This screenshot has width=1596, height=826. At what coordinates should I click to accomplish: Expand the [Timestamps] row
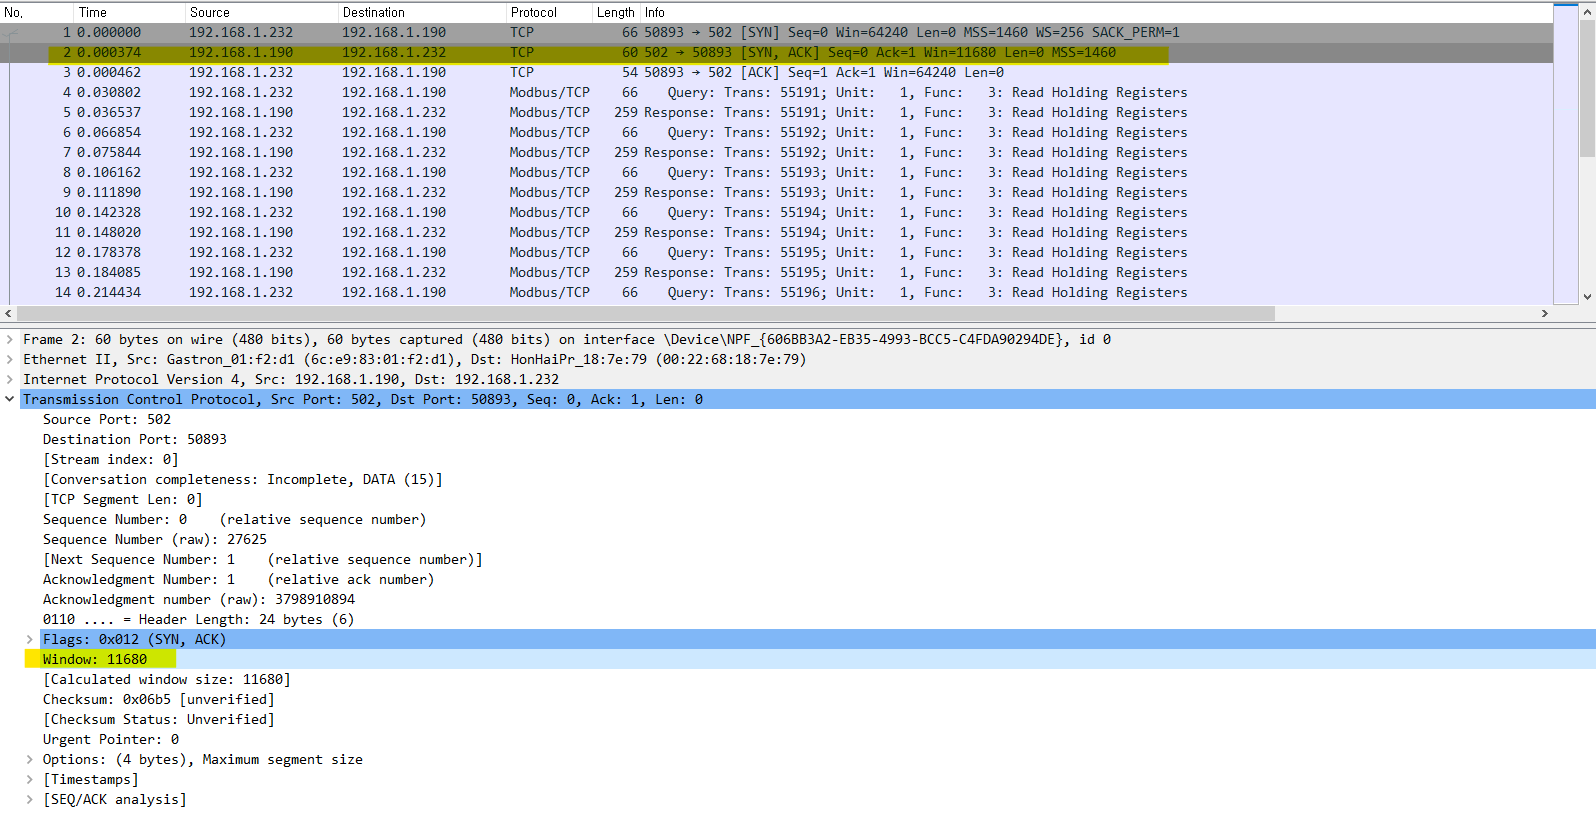pyautogui.click(x=30, y=779)
